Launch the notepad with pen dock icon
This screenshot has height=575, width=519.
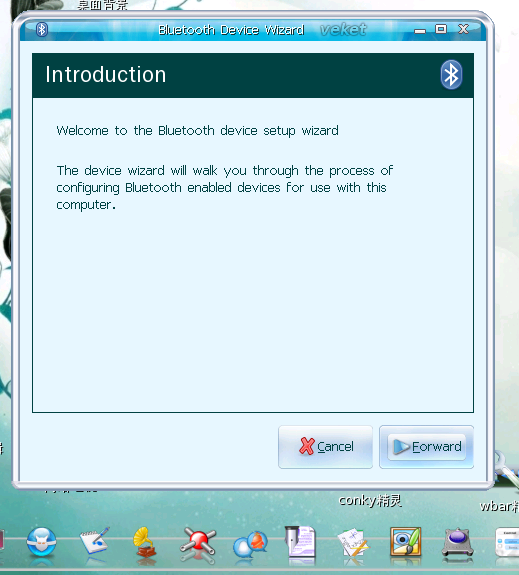(95, 541)
